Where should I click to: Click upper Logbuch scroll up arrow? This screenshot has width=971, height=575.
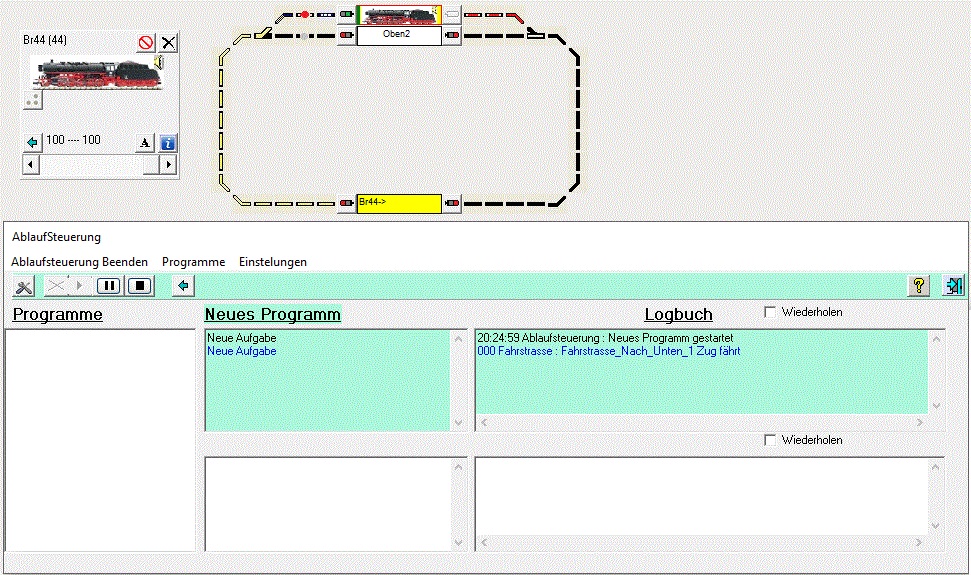coord(936,339)
